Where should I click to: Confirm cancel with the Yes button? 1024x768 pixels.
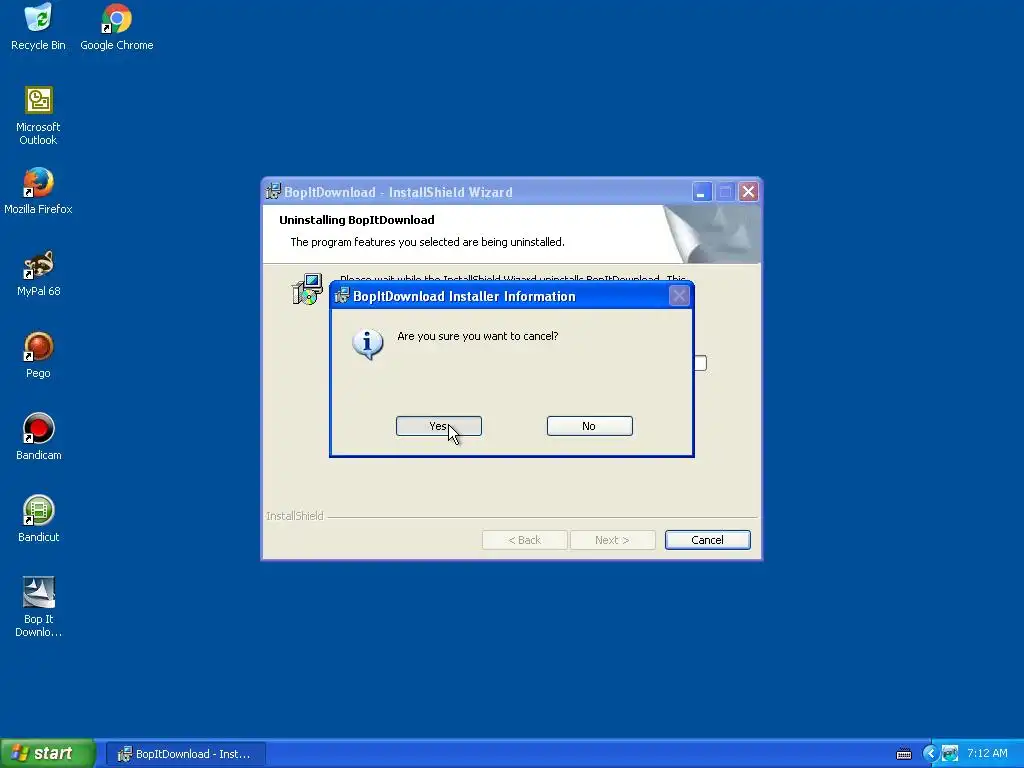[439, 426]
